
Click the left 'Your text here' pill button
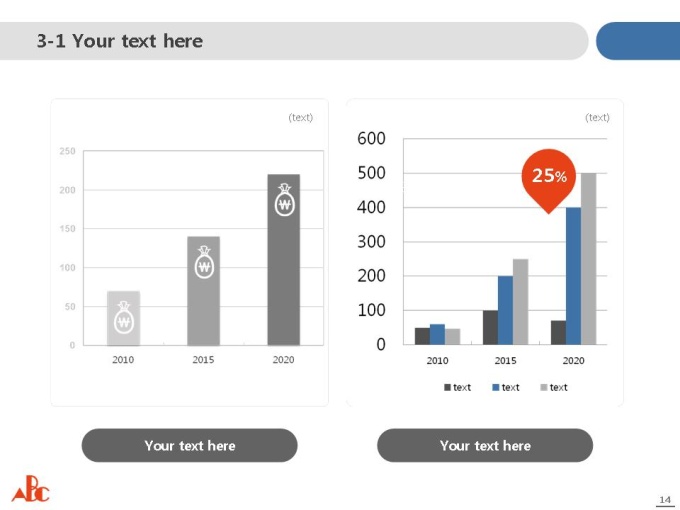[x=190, y=445]
